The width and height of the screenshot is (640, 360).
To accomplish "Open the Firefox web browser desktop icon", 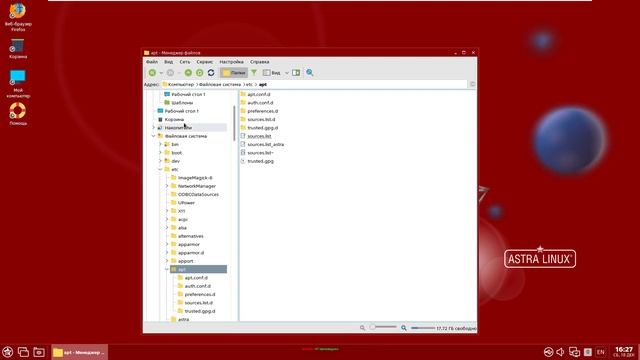I will click(18, 17).
